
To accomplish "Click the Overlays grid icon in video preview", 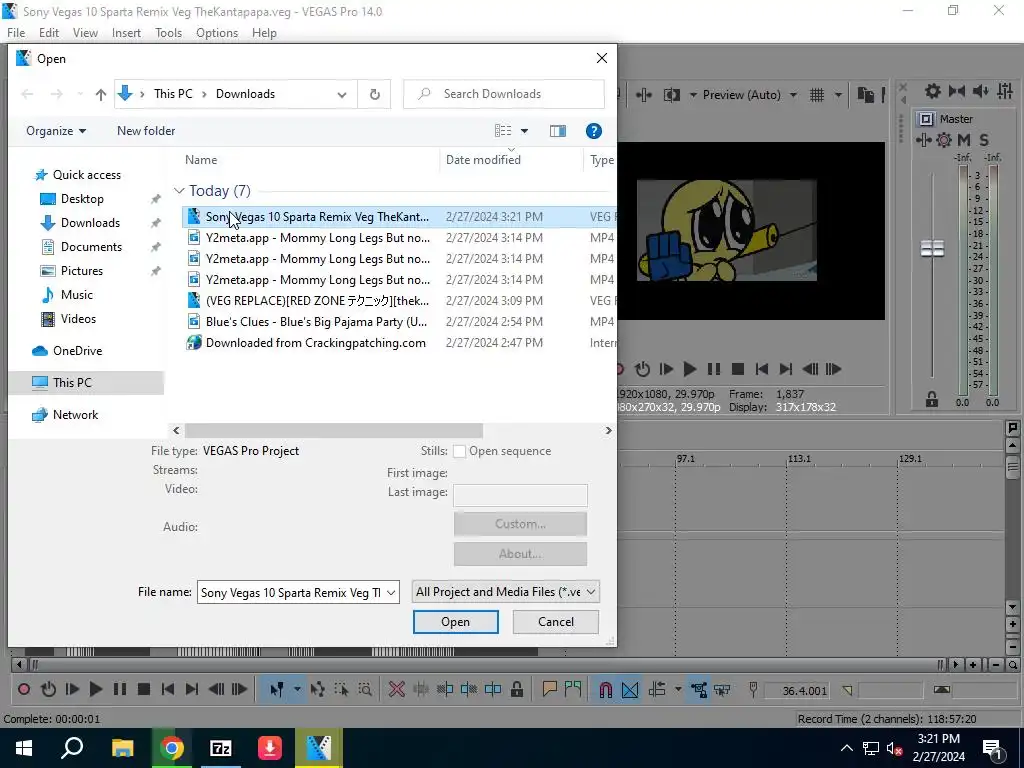I will click(x=817, y=95).
